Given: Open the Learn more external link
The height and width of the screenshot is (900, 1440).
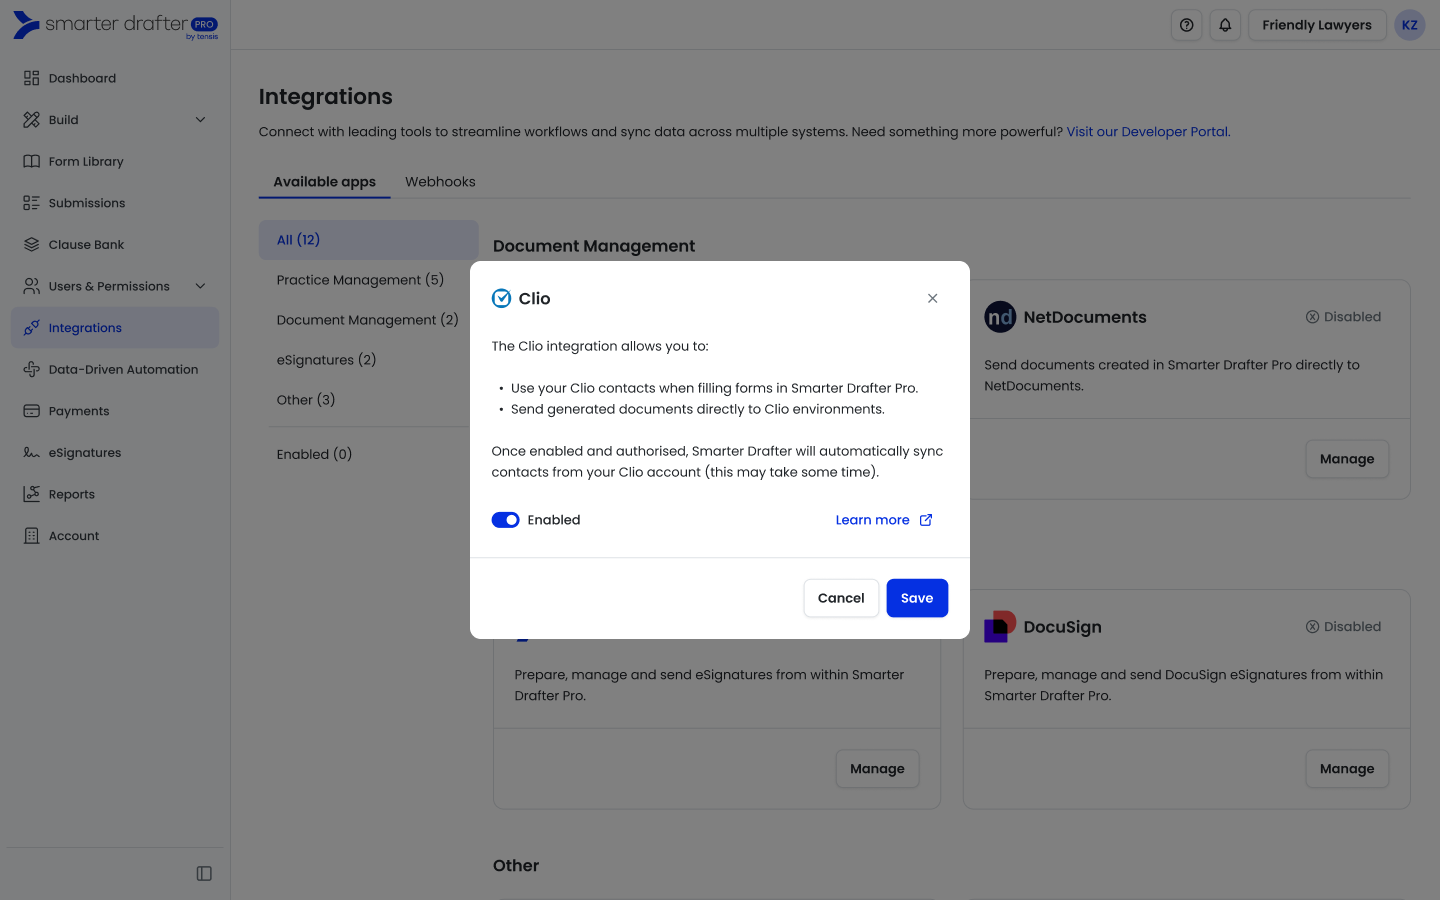Looking at the screenshot, I should pyautogui.click(x=883, y=520).
